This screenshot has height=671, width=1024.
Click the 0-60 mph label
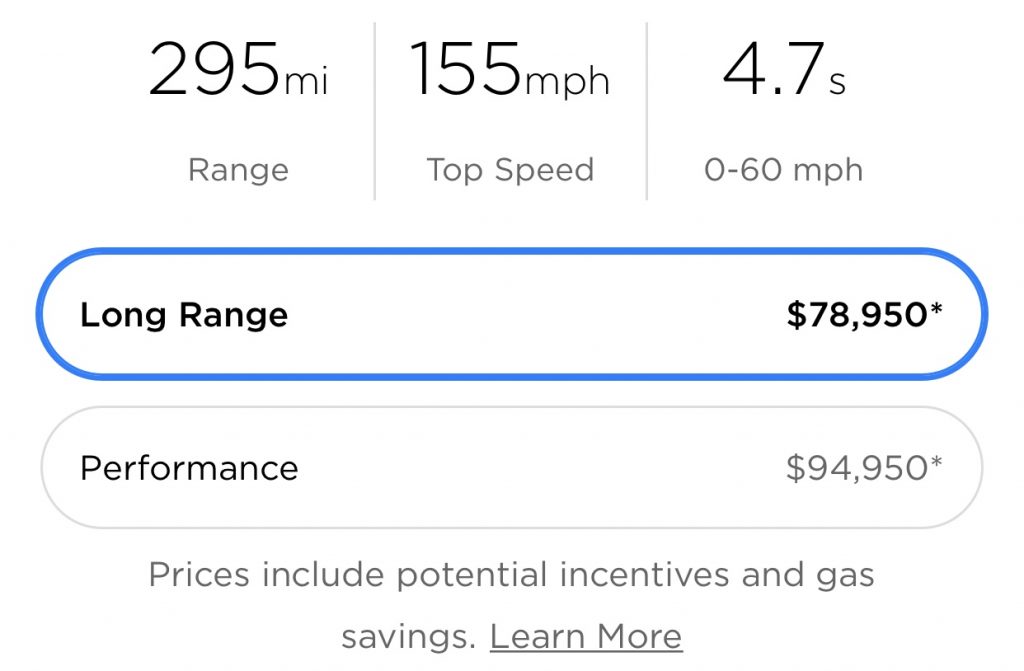[784, 170]
